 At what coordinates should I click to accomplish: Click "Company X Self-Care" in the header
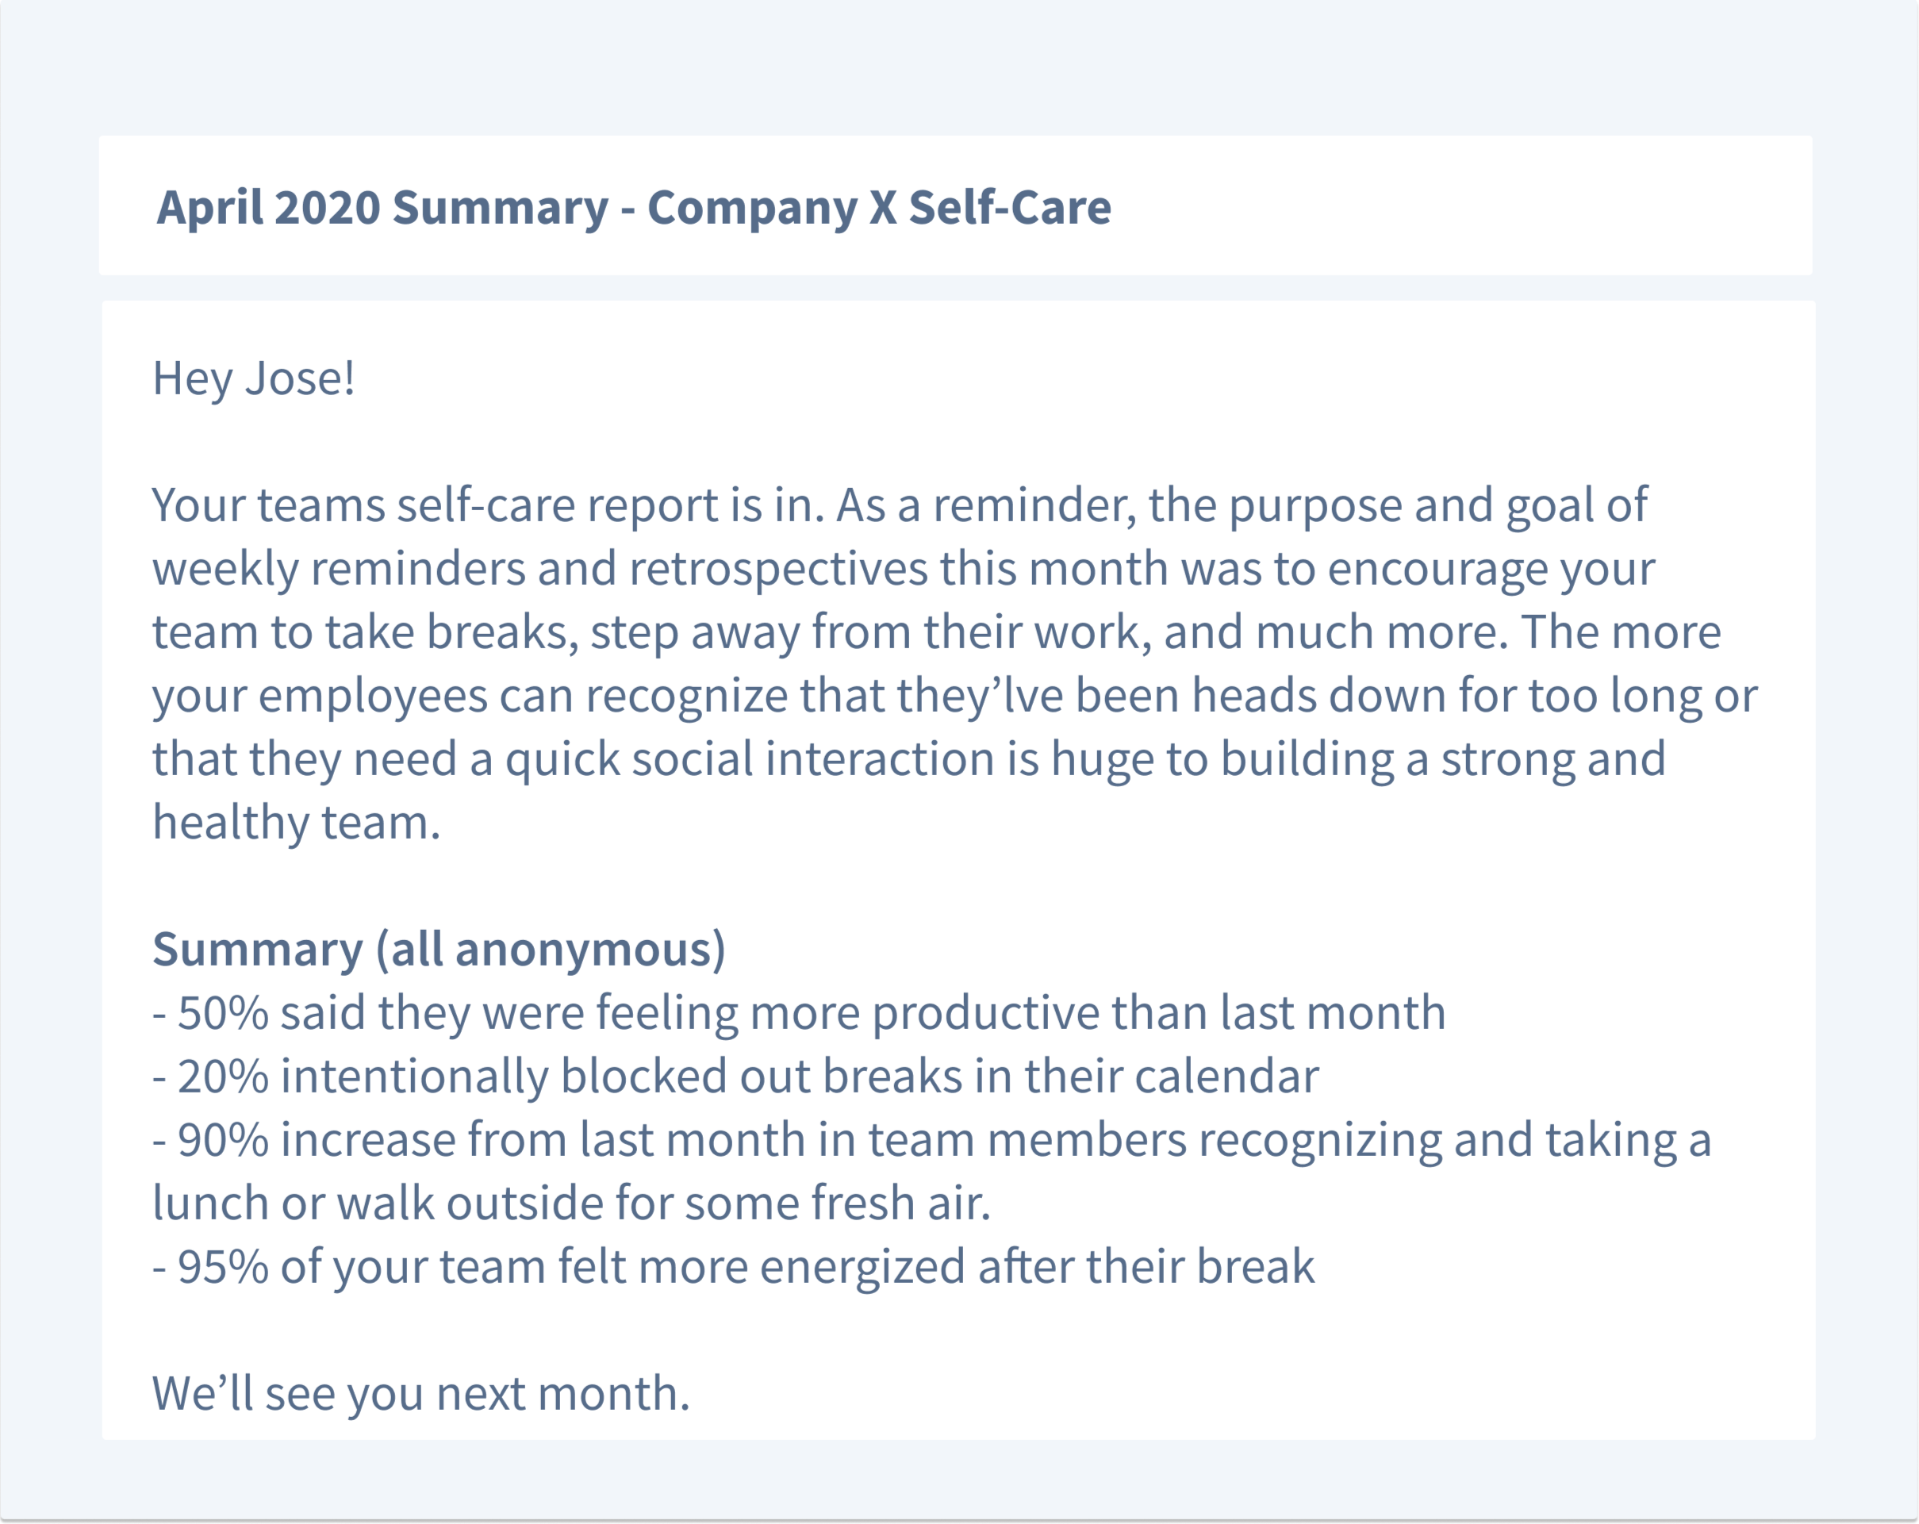pyautogui.click(x=878, y=208)
